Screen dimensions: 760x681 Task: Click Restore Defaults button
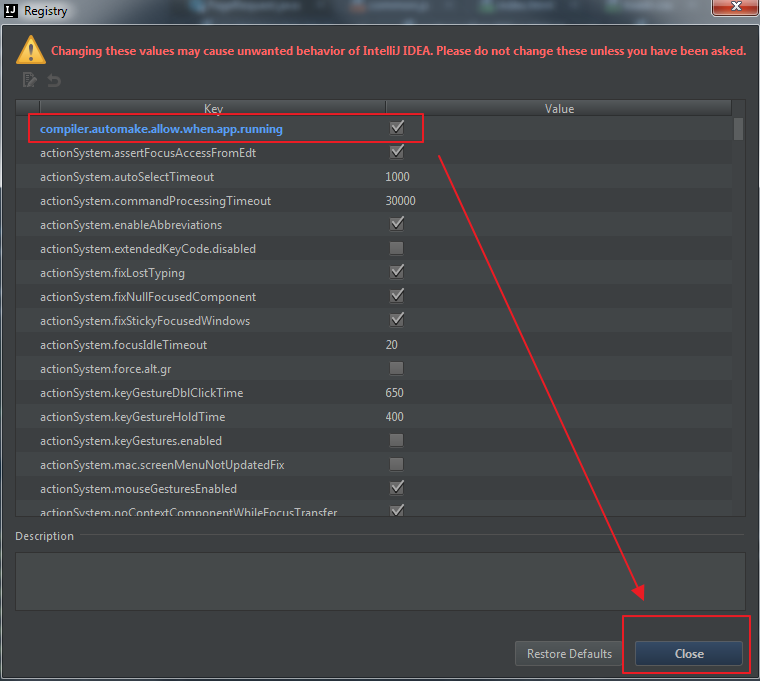tap(569, 653)
